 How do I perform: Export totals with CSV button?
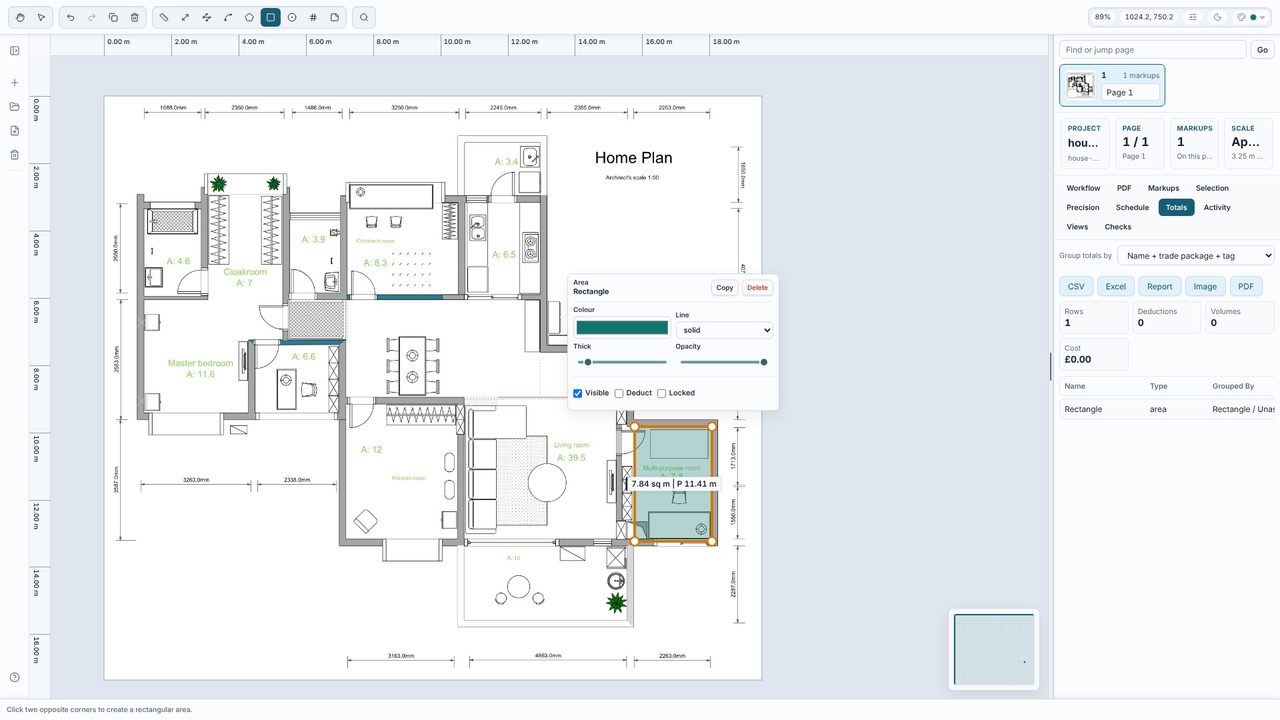click(1076, 286)
